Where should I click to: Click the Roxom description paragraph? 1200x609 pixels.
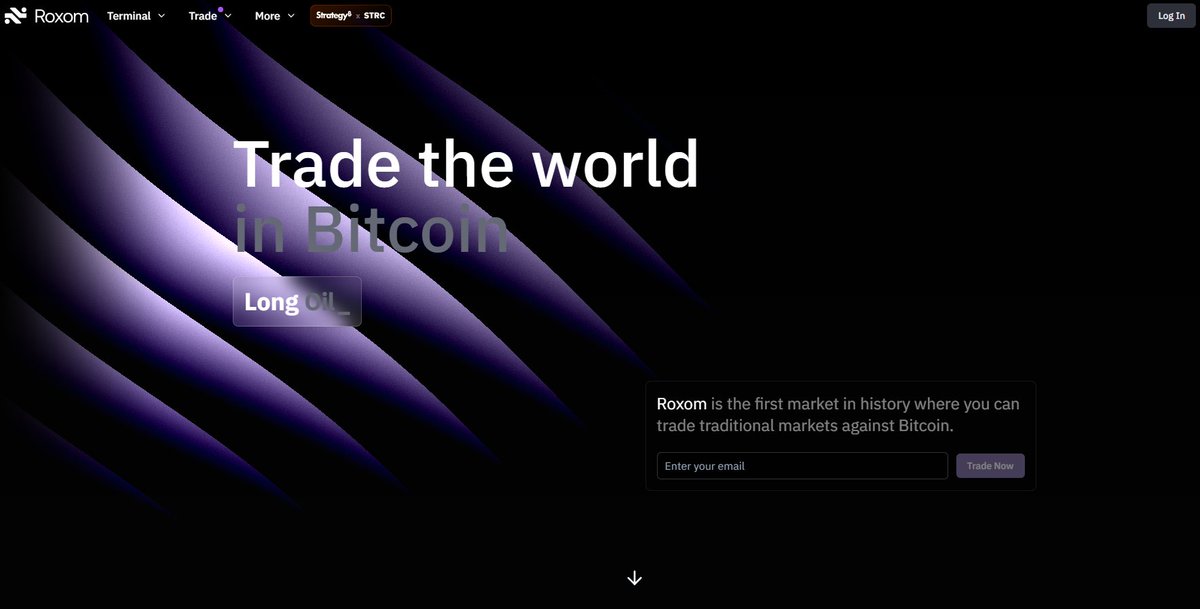coord(838,415)
